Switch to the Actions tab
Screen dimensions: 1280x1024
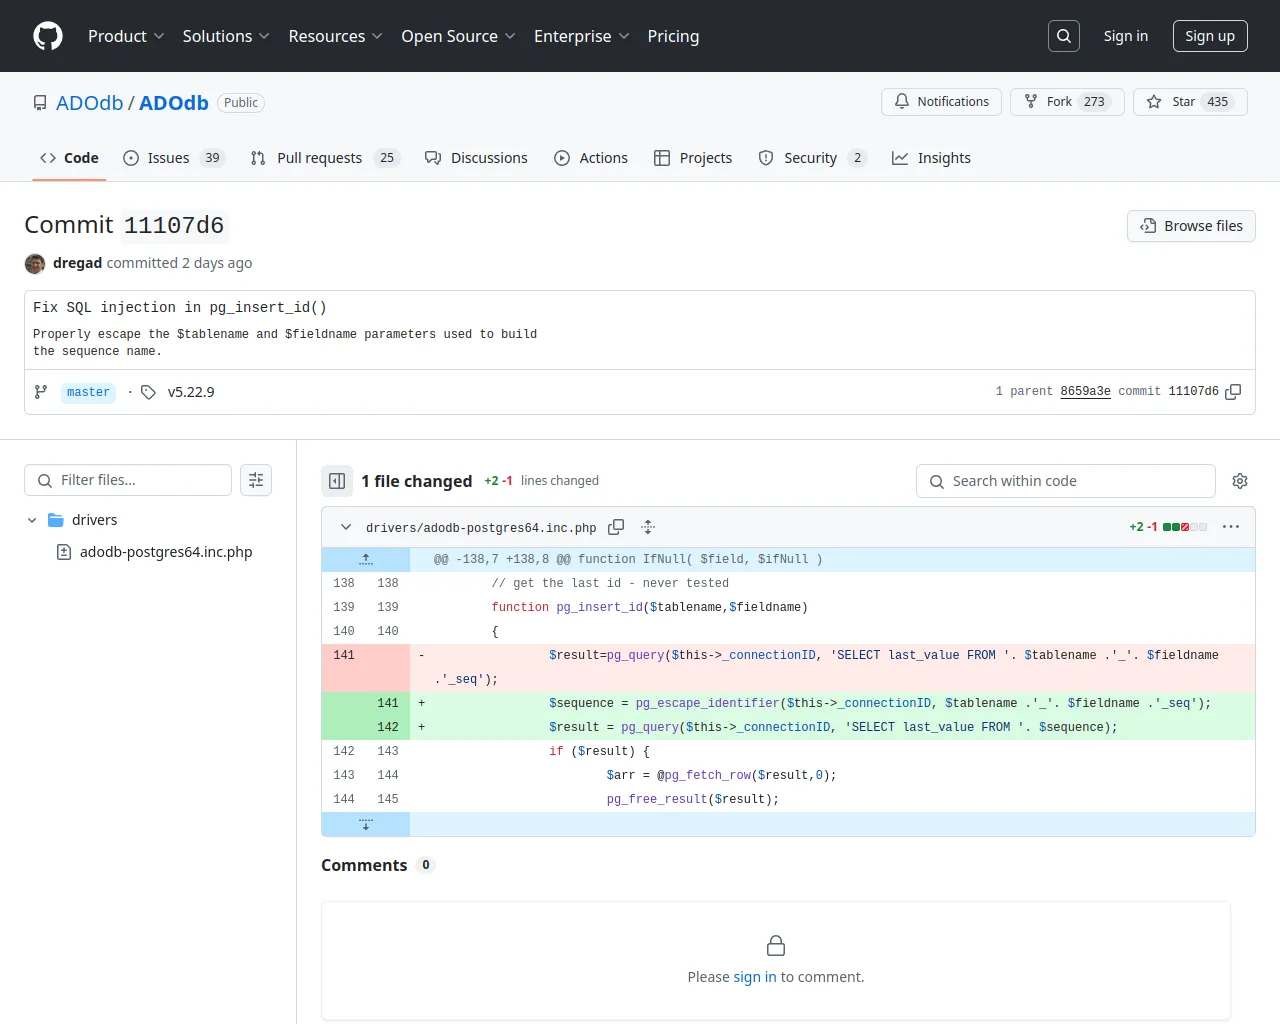(x=591, y=158)
